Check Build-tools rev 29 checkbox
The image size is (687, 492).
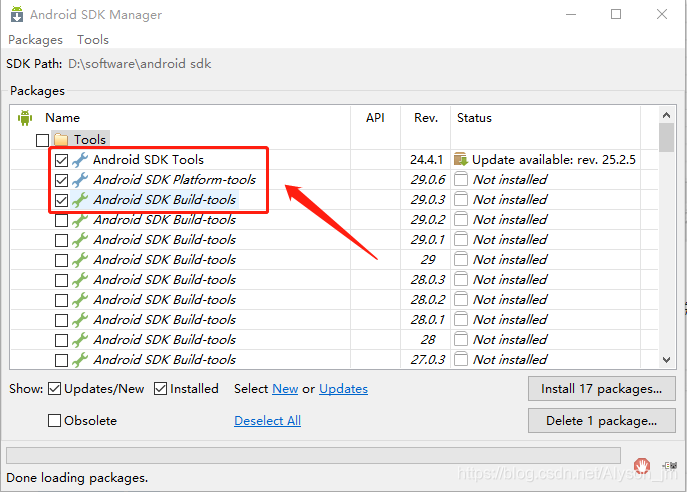(x=61, y=260)
